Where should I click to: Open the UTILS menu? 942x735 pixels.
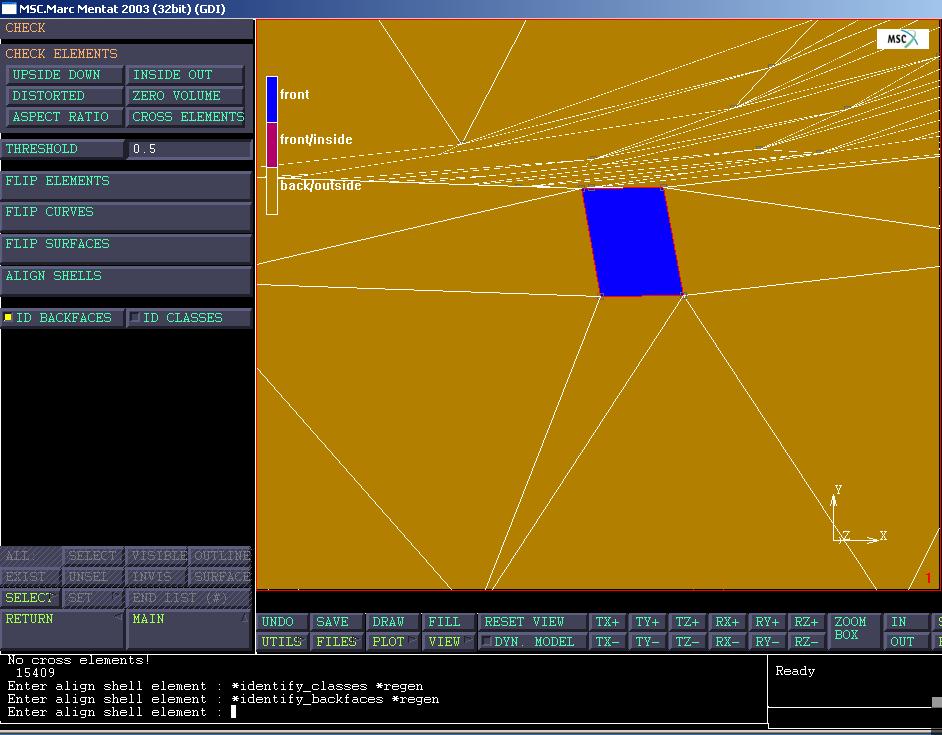click(x=282, y=642)
